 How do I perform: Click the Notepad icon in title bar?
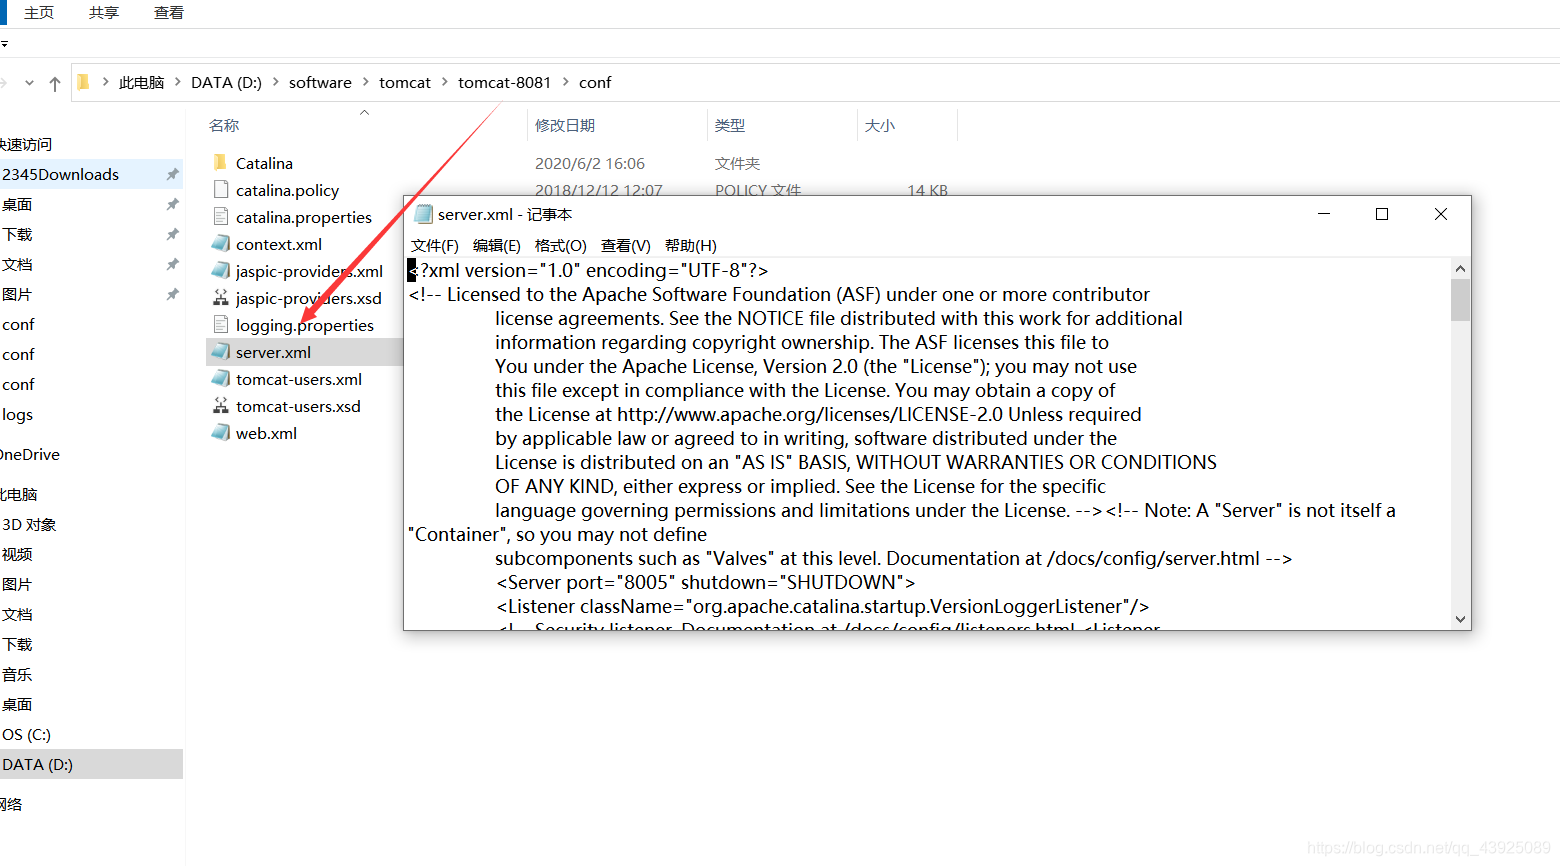(x=423, y=214)
